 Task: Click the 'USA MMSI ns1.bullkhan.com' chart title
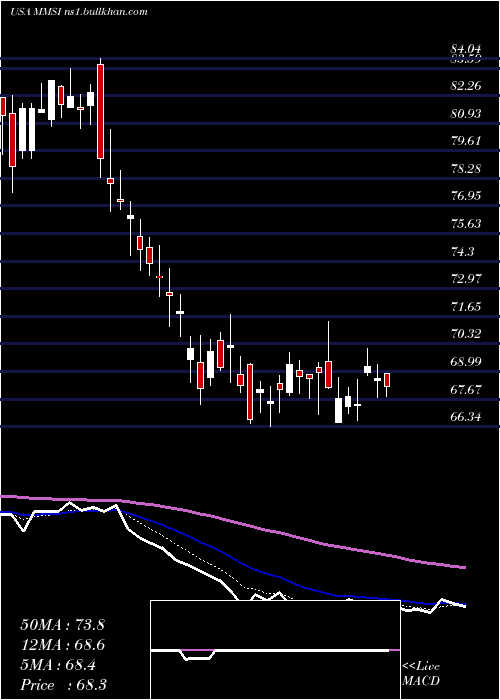tap(79, 12)
